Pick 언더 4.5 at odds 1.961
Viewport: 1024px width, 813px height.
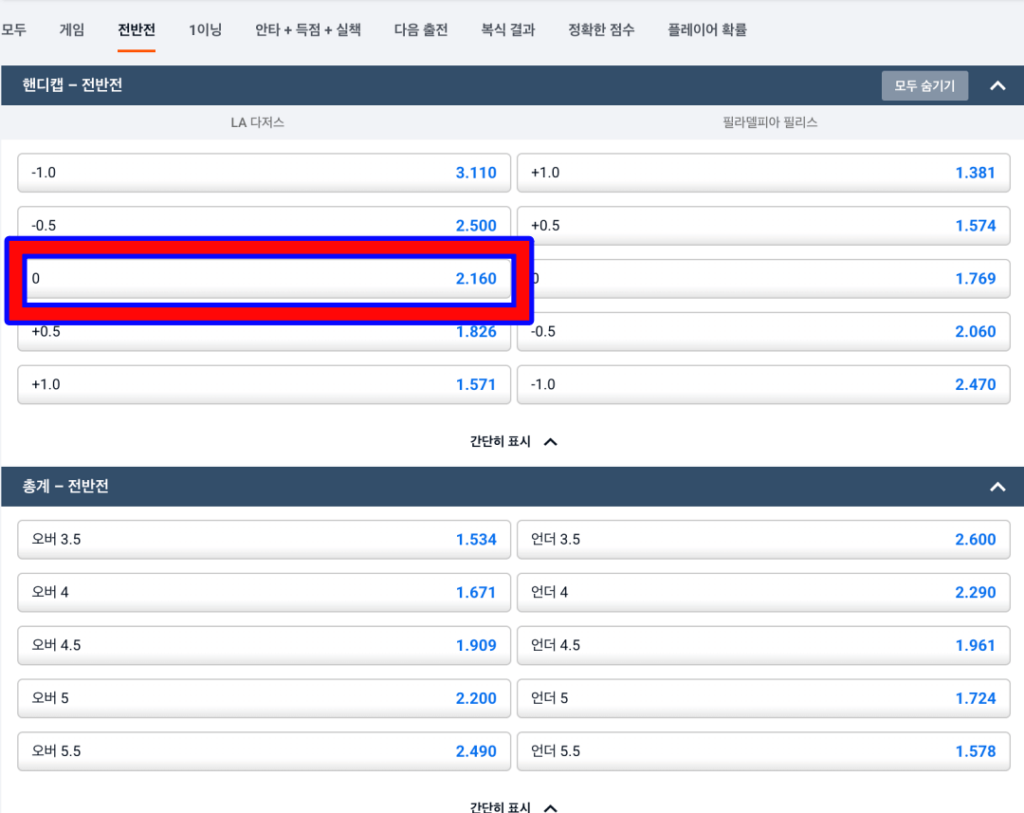[x=763, y=645]
